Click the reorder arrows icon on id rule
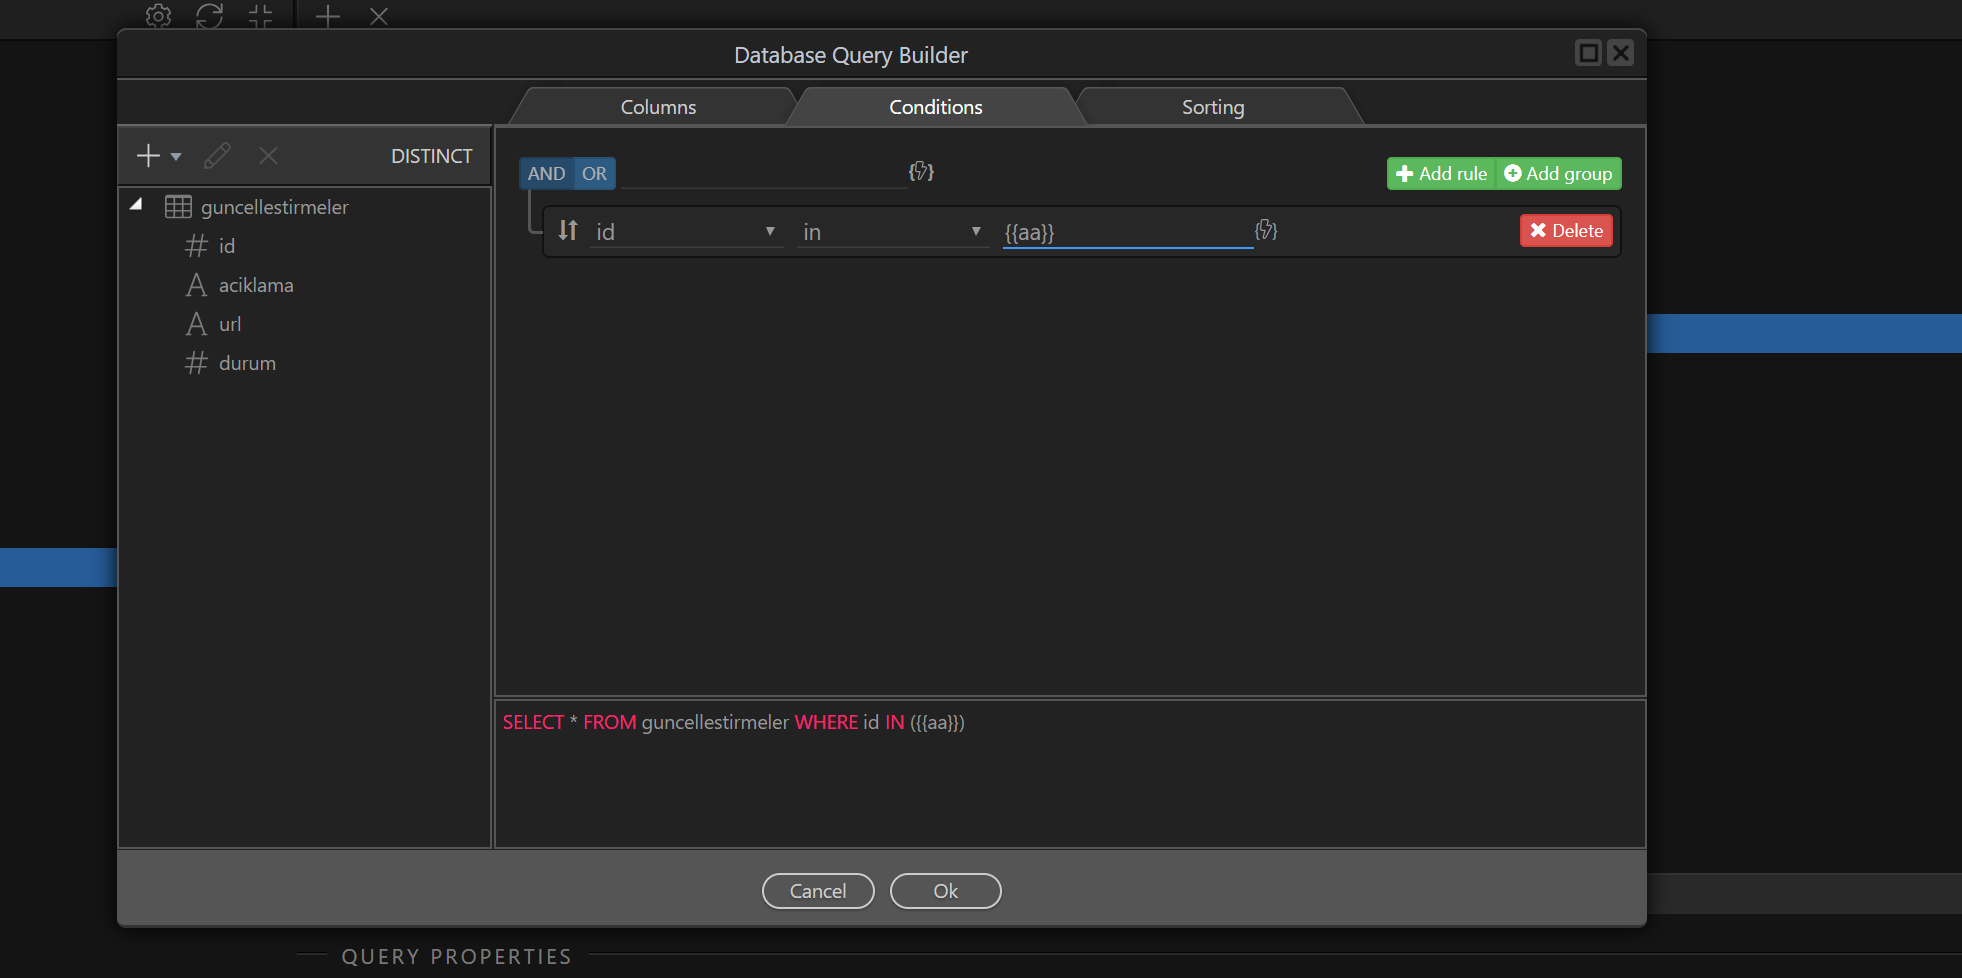Viewport: 1962px width, 978px height. (x=568, y=231)
